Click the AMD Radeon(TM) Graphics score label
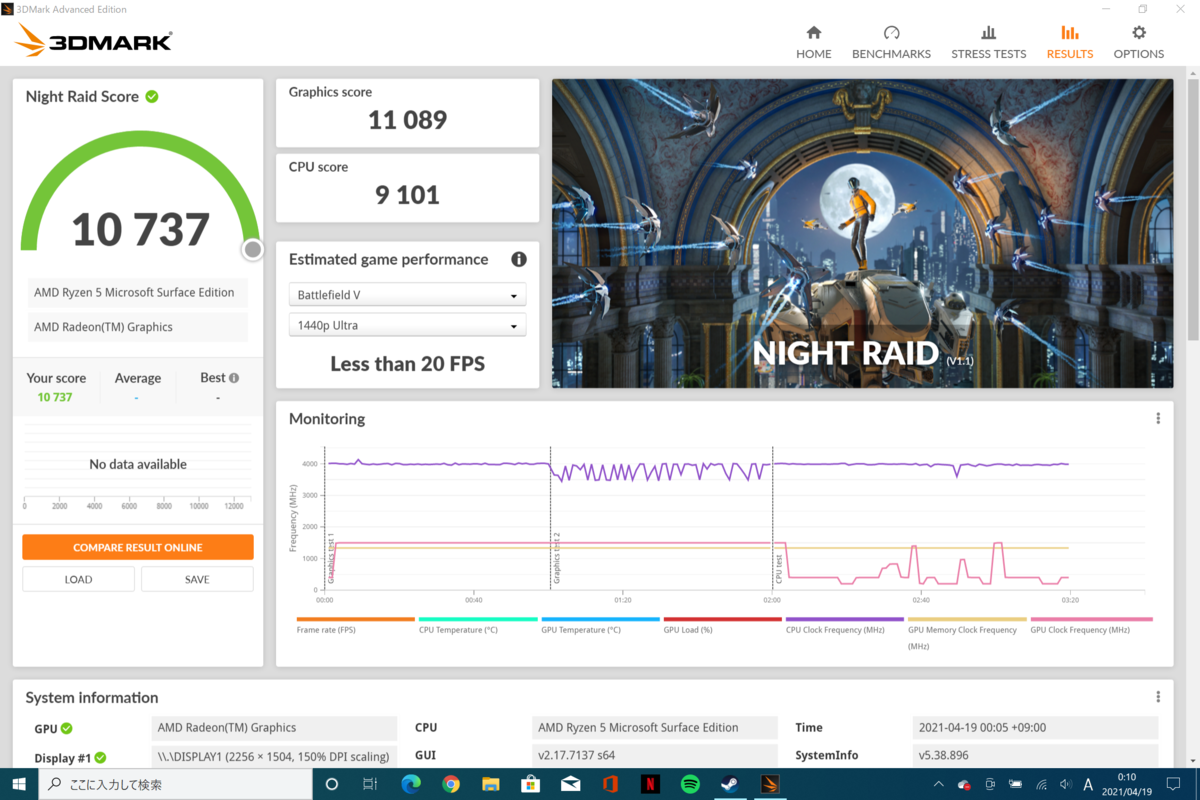1200x800 pixels. (x=136, y=327)
